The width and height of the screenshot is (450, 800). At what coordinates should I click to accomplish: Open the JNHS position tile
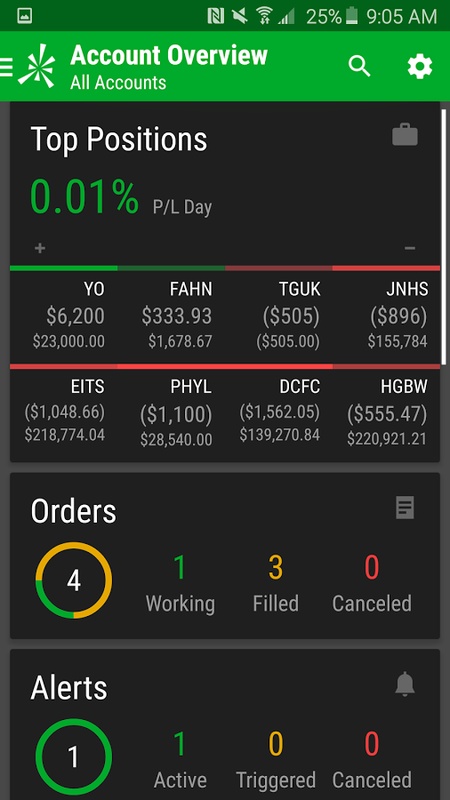click(x=386, y=315)
